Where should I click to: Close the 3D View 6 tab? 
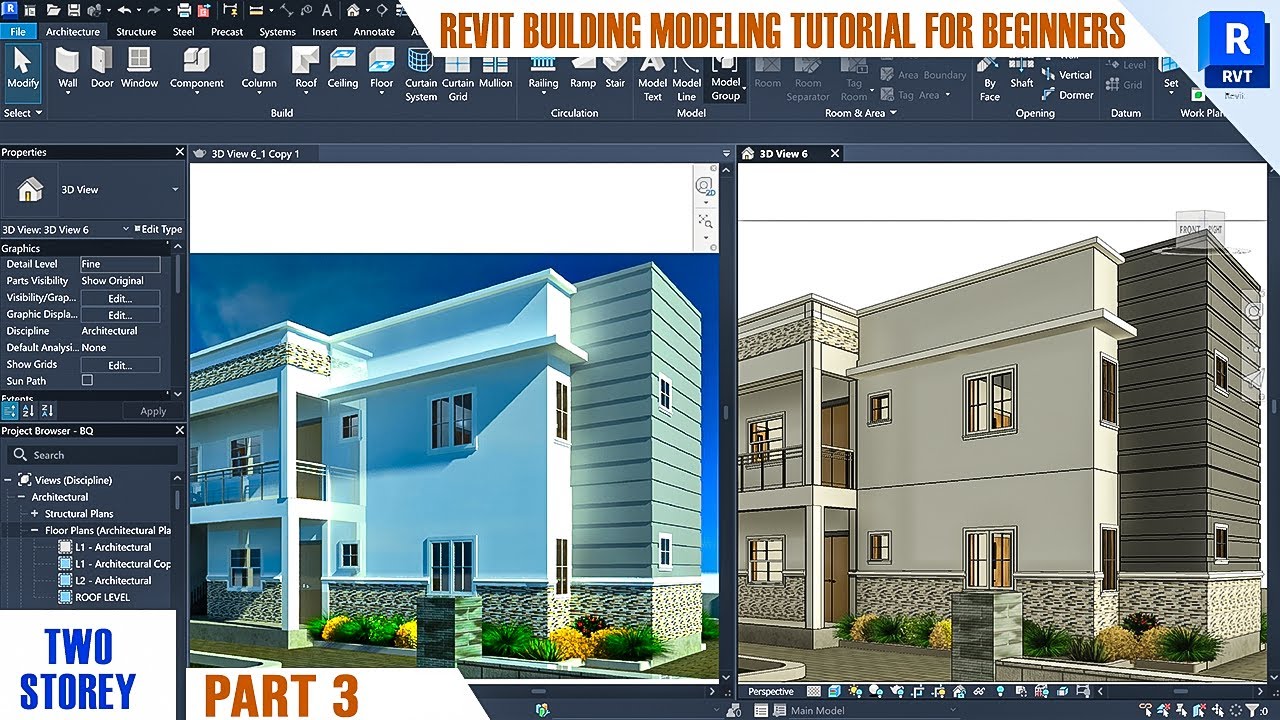tap(834, 153)
